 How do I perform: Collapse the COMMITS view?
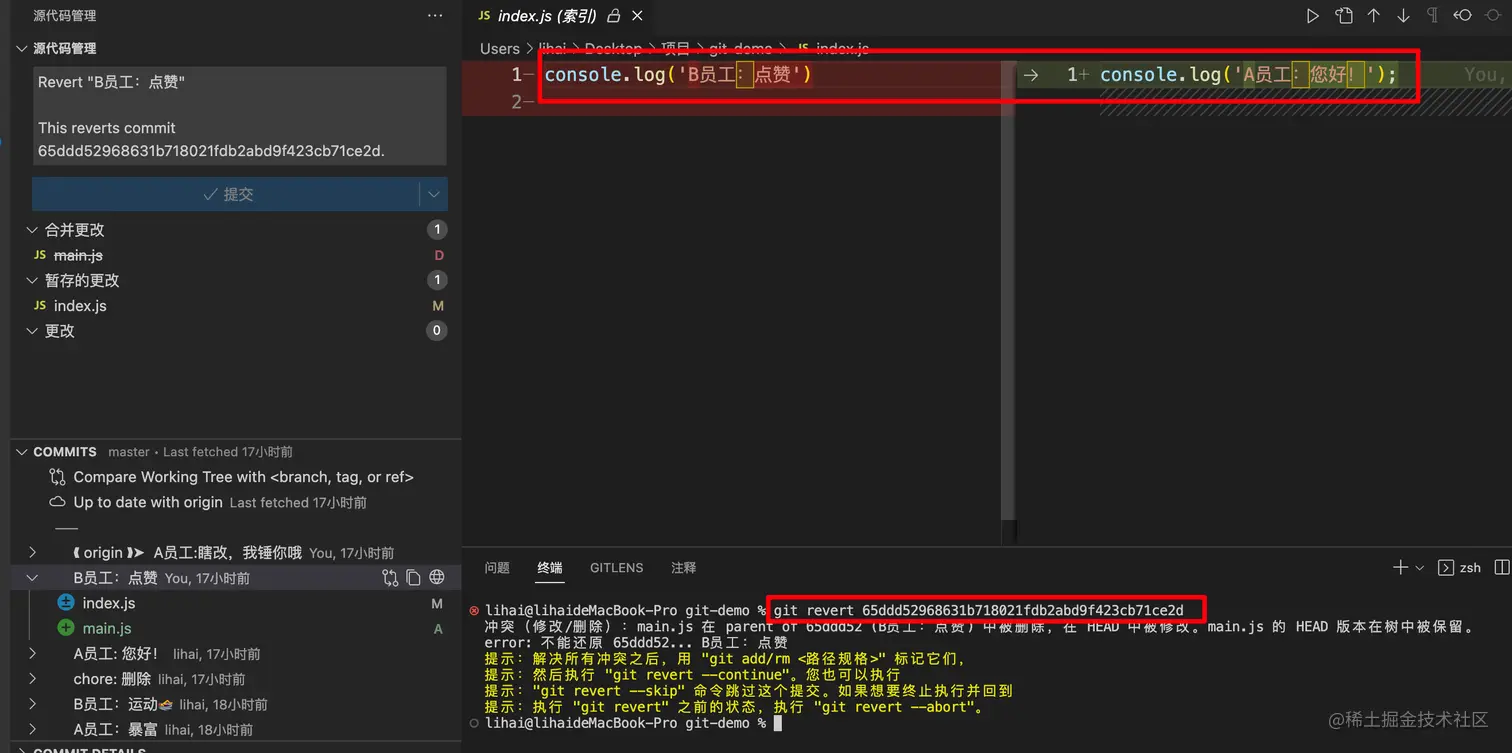point(22,452)
